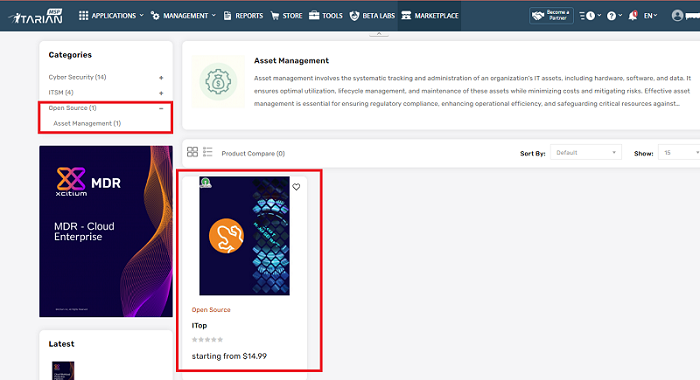Collapse the Open Source category minus

(161, 109)
